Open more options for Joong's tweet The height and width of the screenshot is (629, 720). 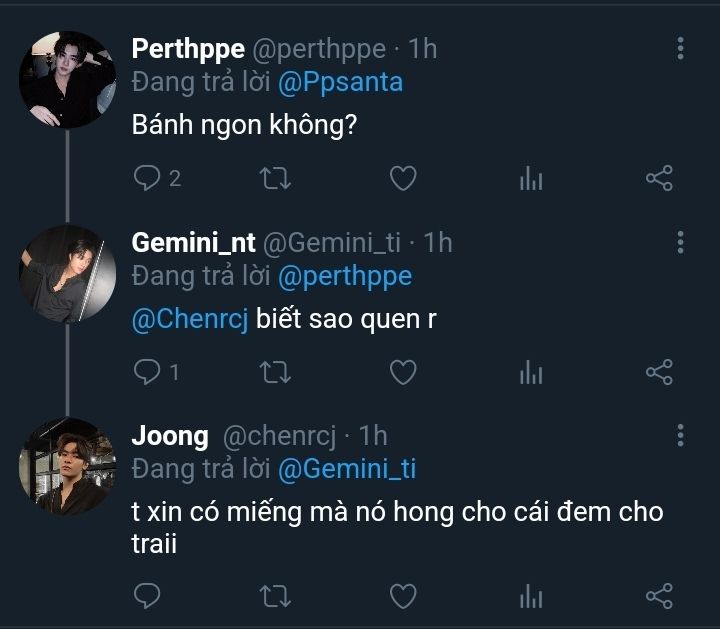point(680,435)
